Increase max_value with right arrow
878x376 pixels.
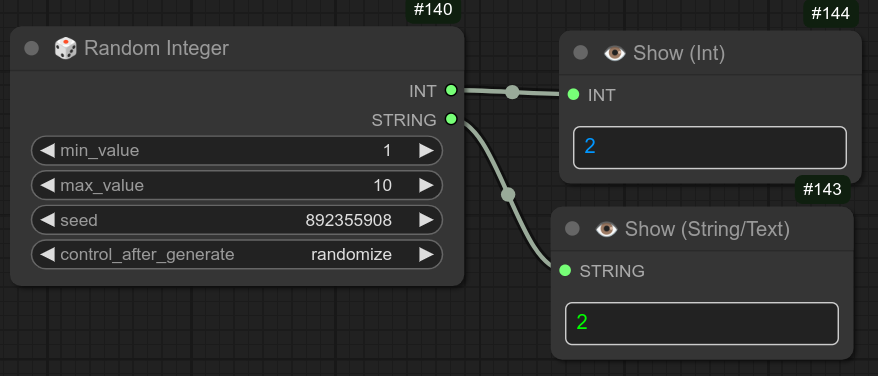click(426, 185)
